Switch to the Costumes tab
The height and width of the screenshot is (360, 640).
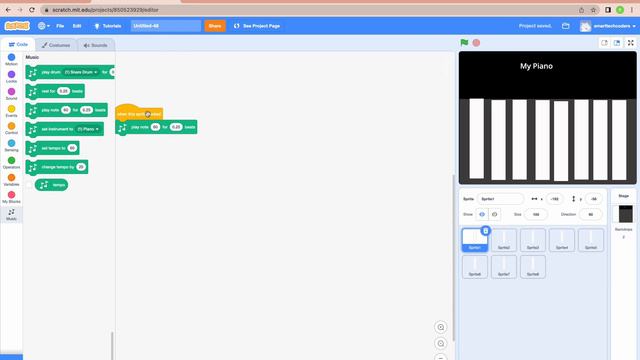56,45
